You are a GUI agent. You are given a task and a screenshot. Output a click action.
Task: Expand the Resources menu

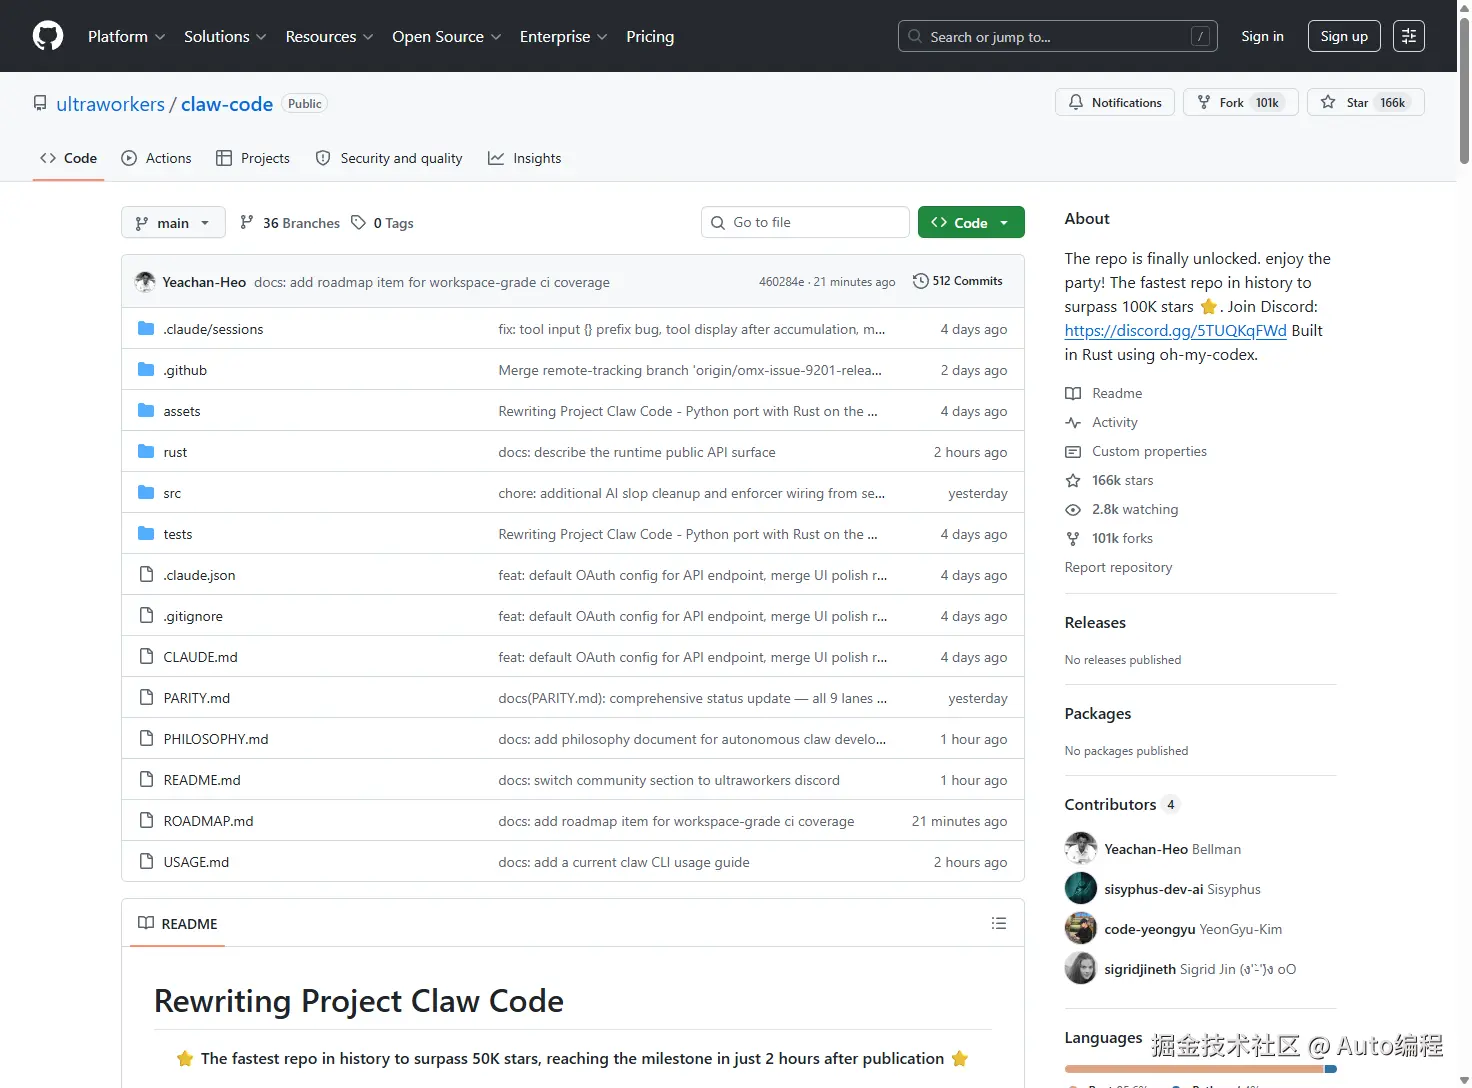(329, 36)
